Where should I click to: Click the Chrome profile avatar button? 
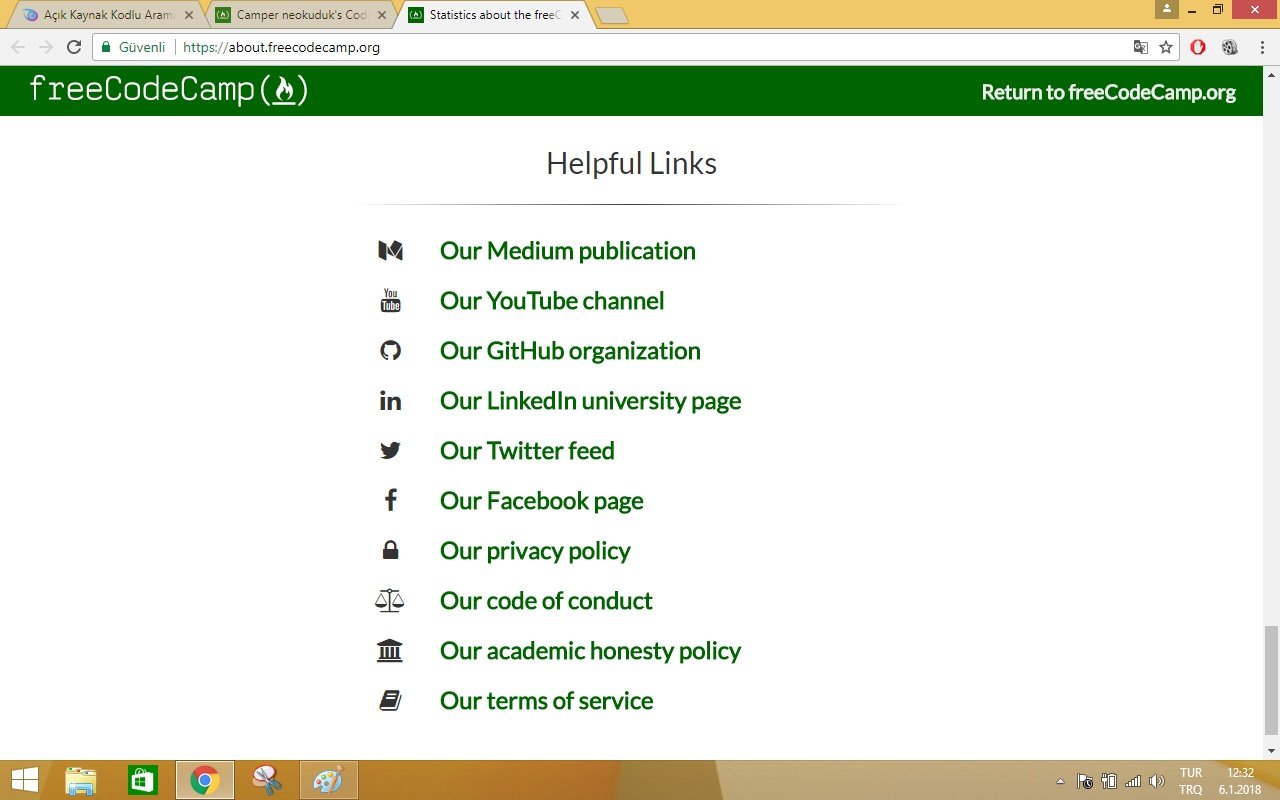1167,9
